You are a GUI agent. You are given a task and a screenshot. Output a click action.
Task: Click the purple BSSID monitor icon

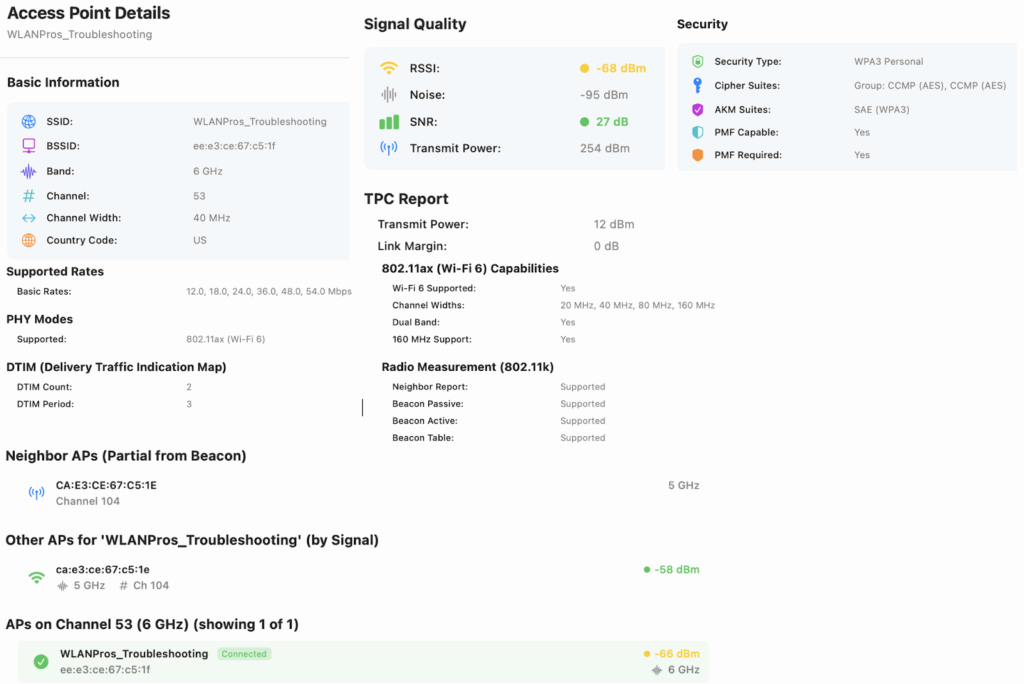(28, 146)
